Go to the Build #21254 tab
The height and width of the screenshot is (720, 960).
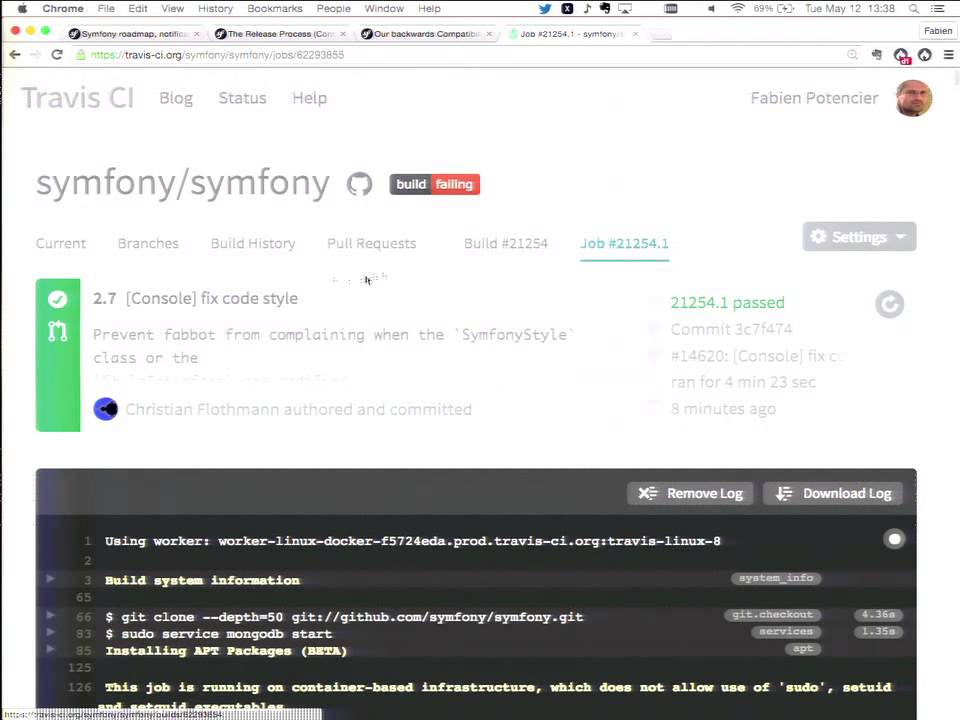pyautogui.click(x=506, y=243)
